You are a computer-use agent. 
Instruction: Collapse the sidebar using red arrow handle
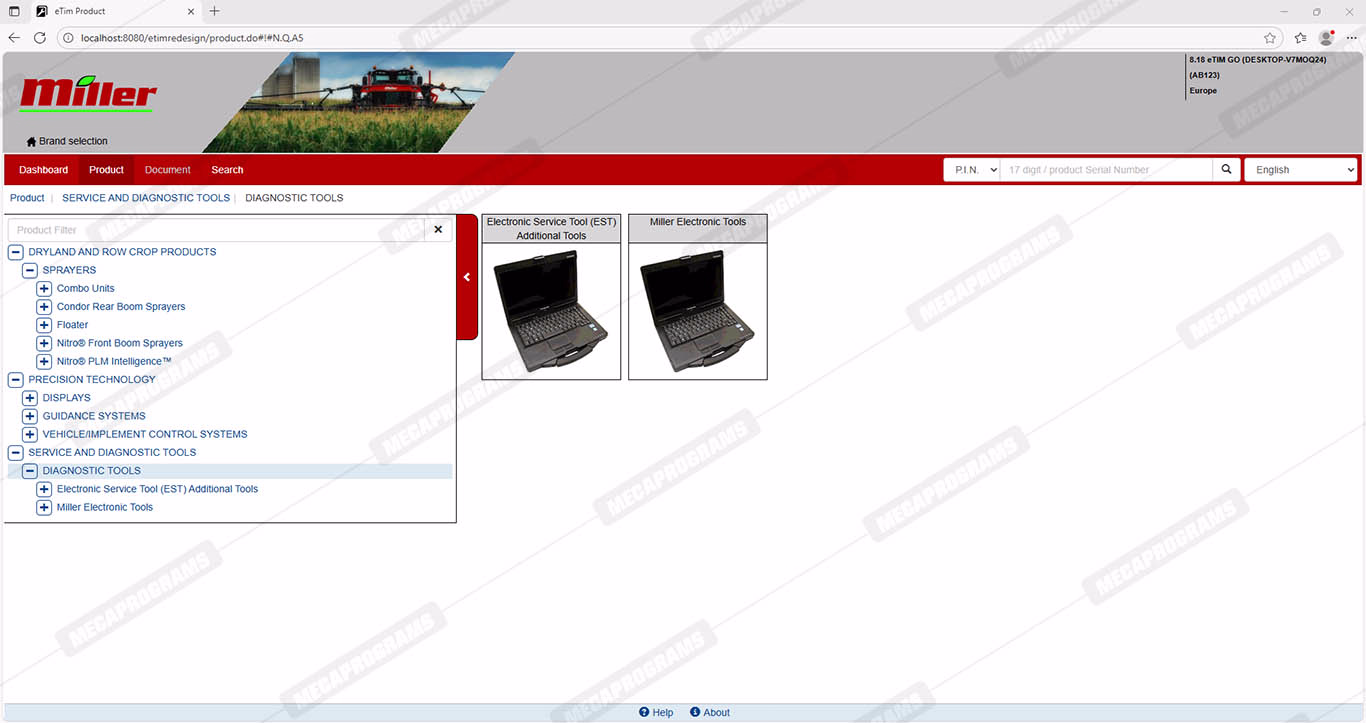(x=467, y=277)
